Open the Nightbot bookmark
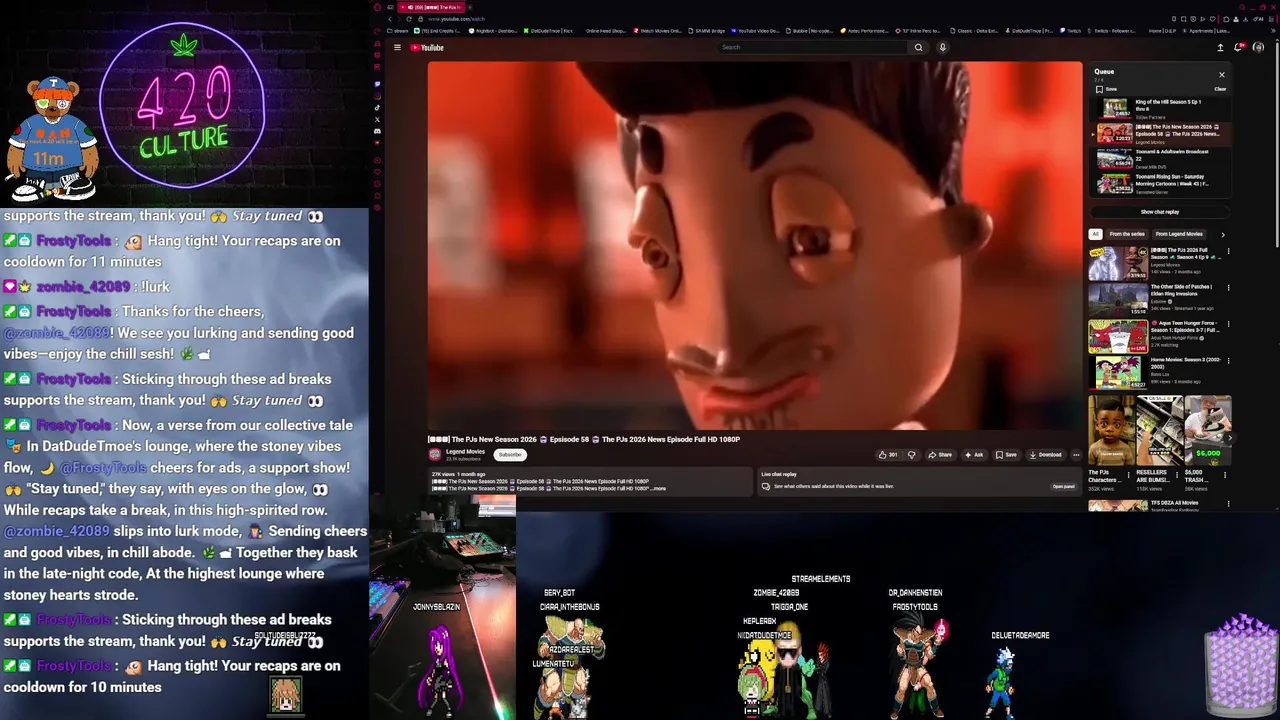The height and width of the screenshot is (720, 1280). [x=495, y=31]
